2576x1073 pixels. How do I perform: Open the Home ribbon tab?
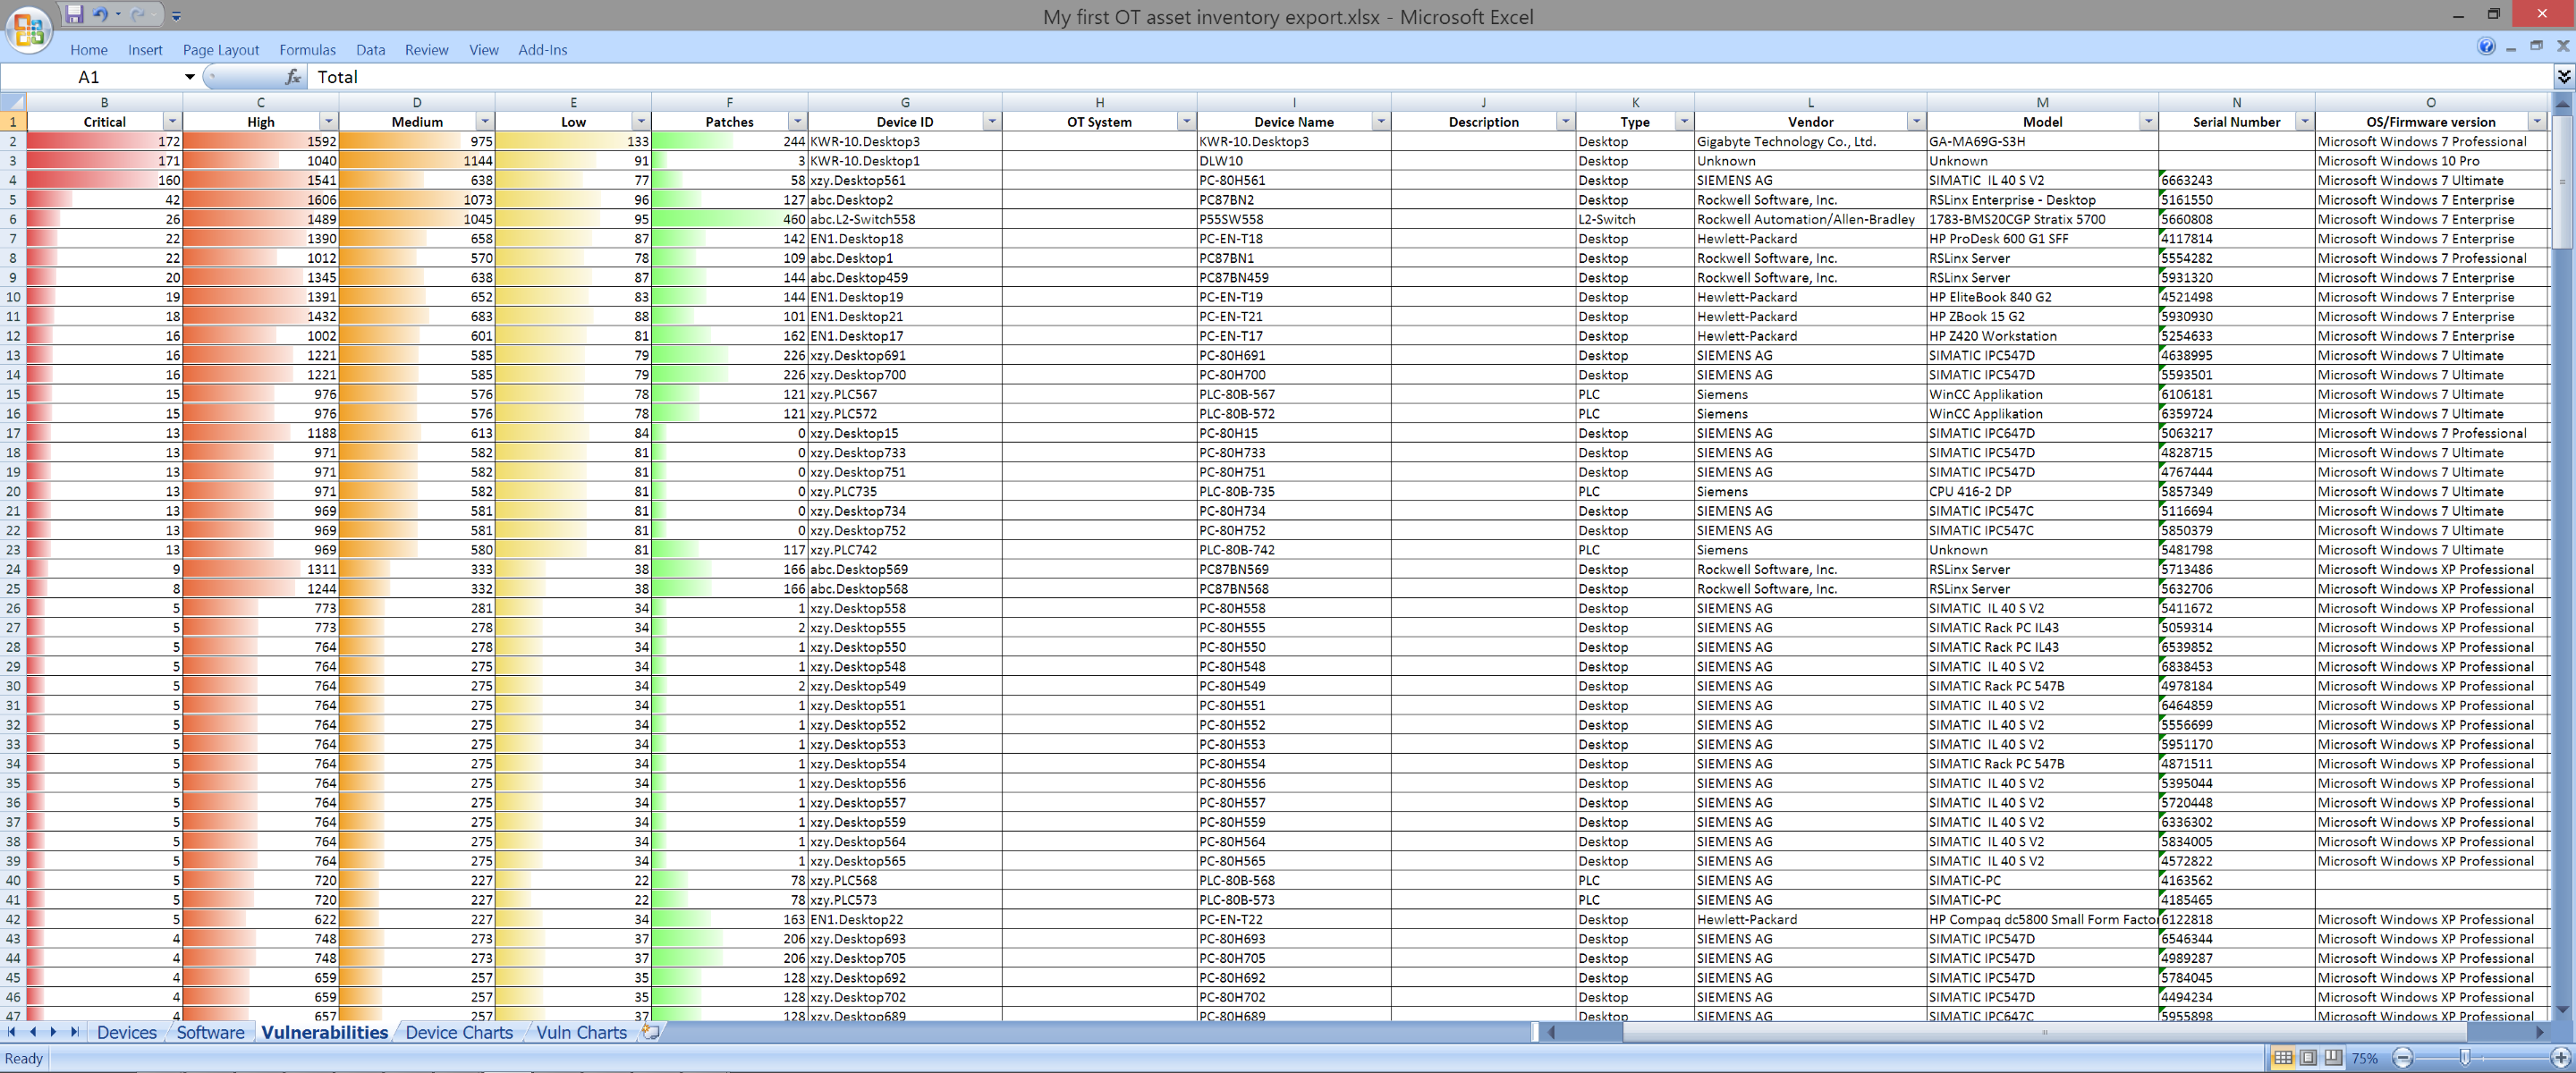pyautogui.click(x=89, y=50)
